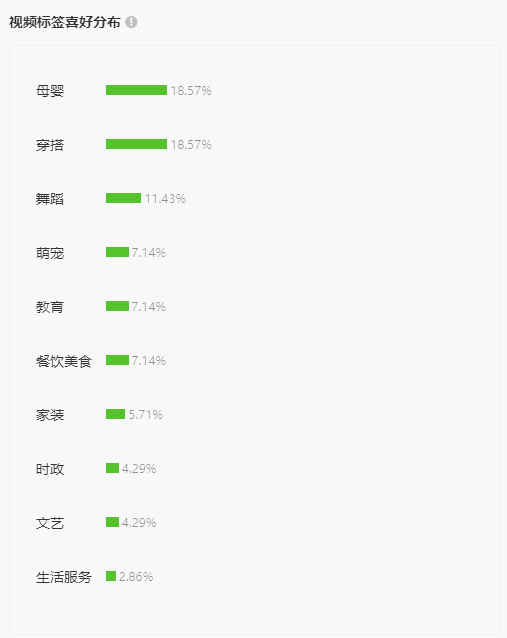Click the 11.43% value for 舞蹈
Image resolution: width=507 pixels, height=638 pixels.
click(x=165, y=199)
